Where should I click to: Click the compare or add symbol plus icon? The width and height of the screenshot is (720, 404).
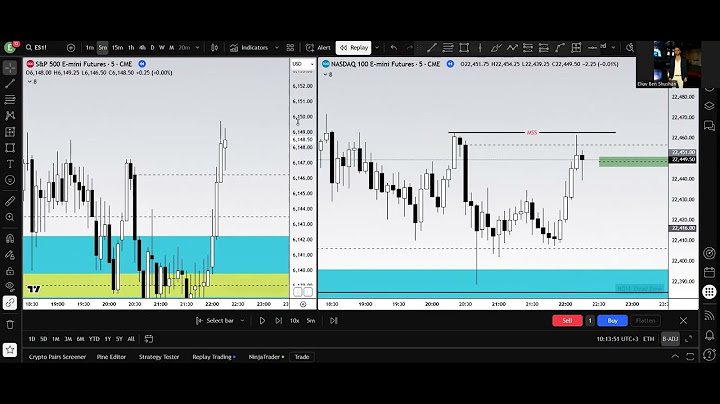click(x=71, y=47)
